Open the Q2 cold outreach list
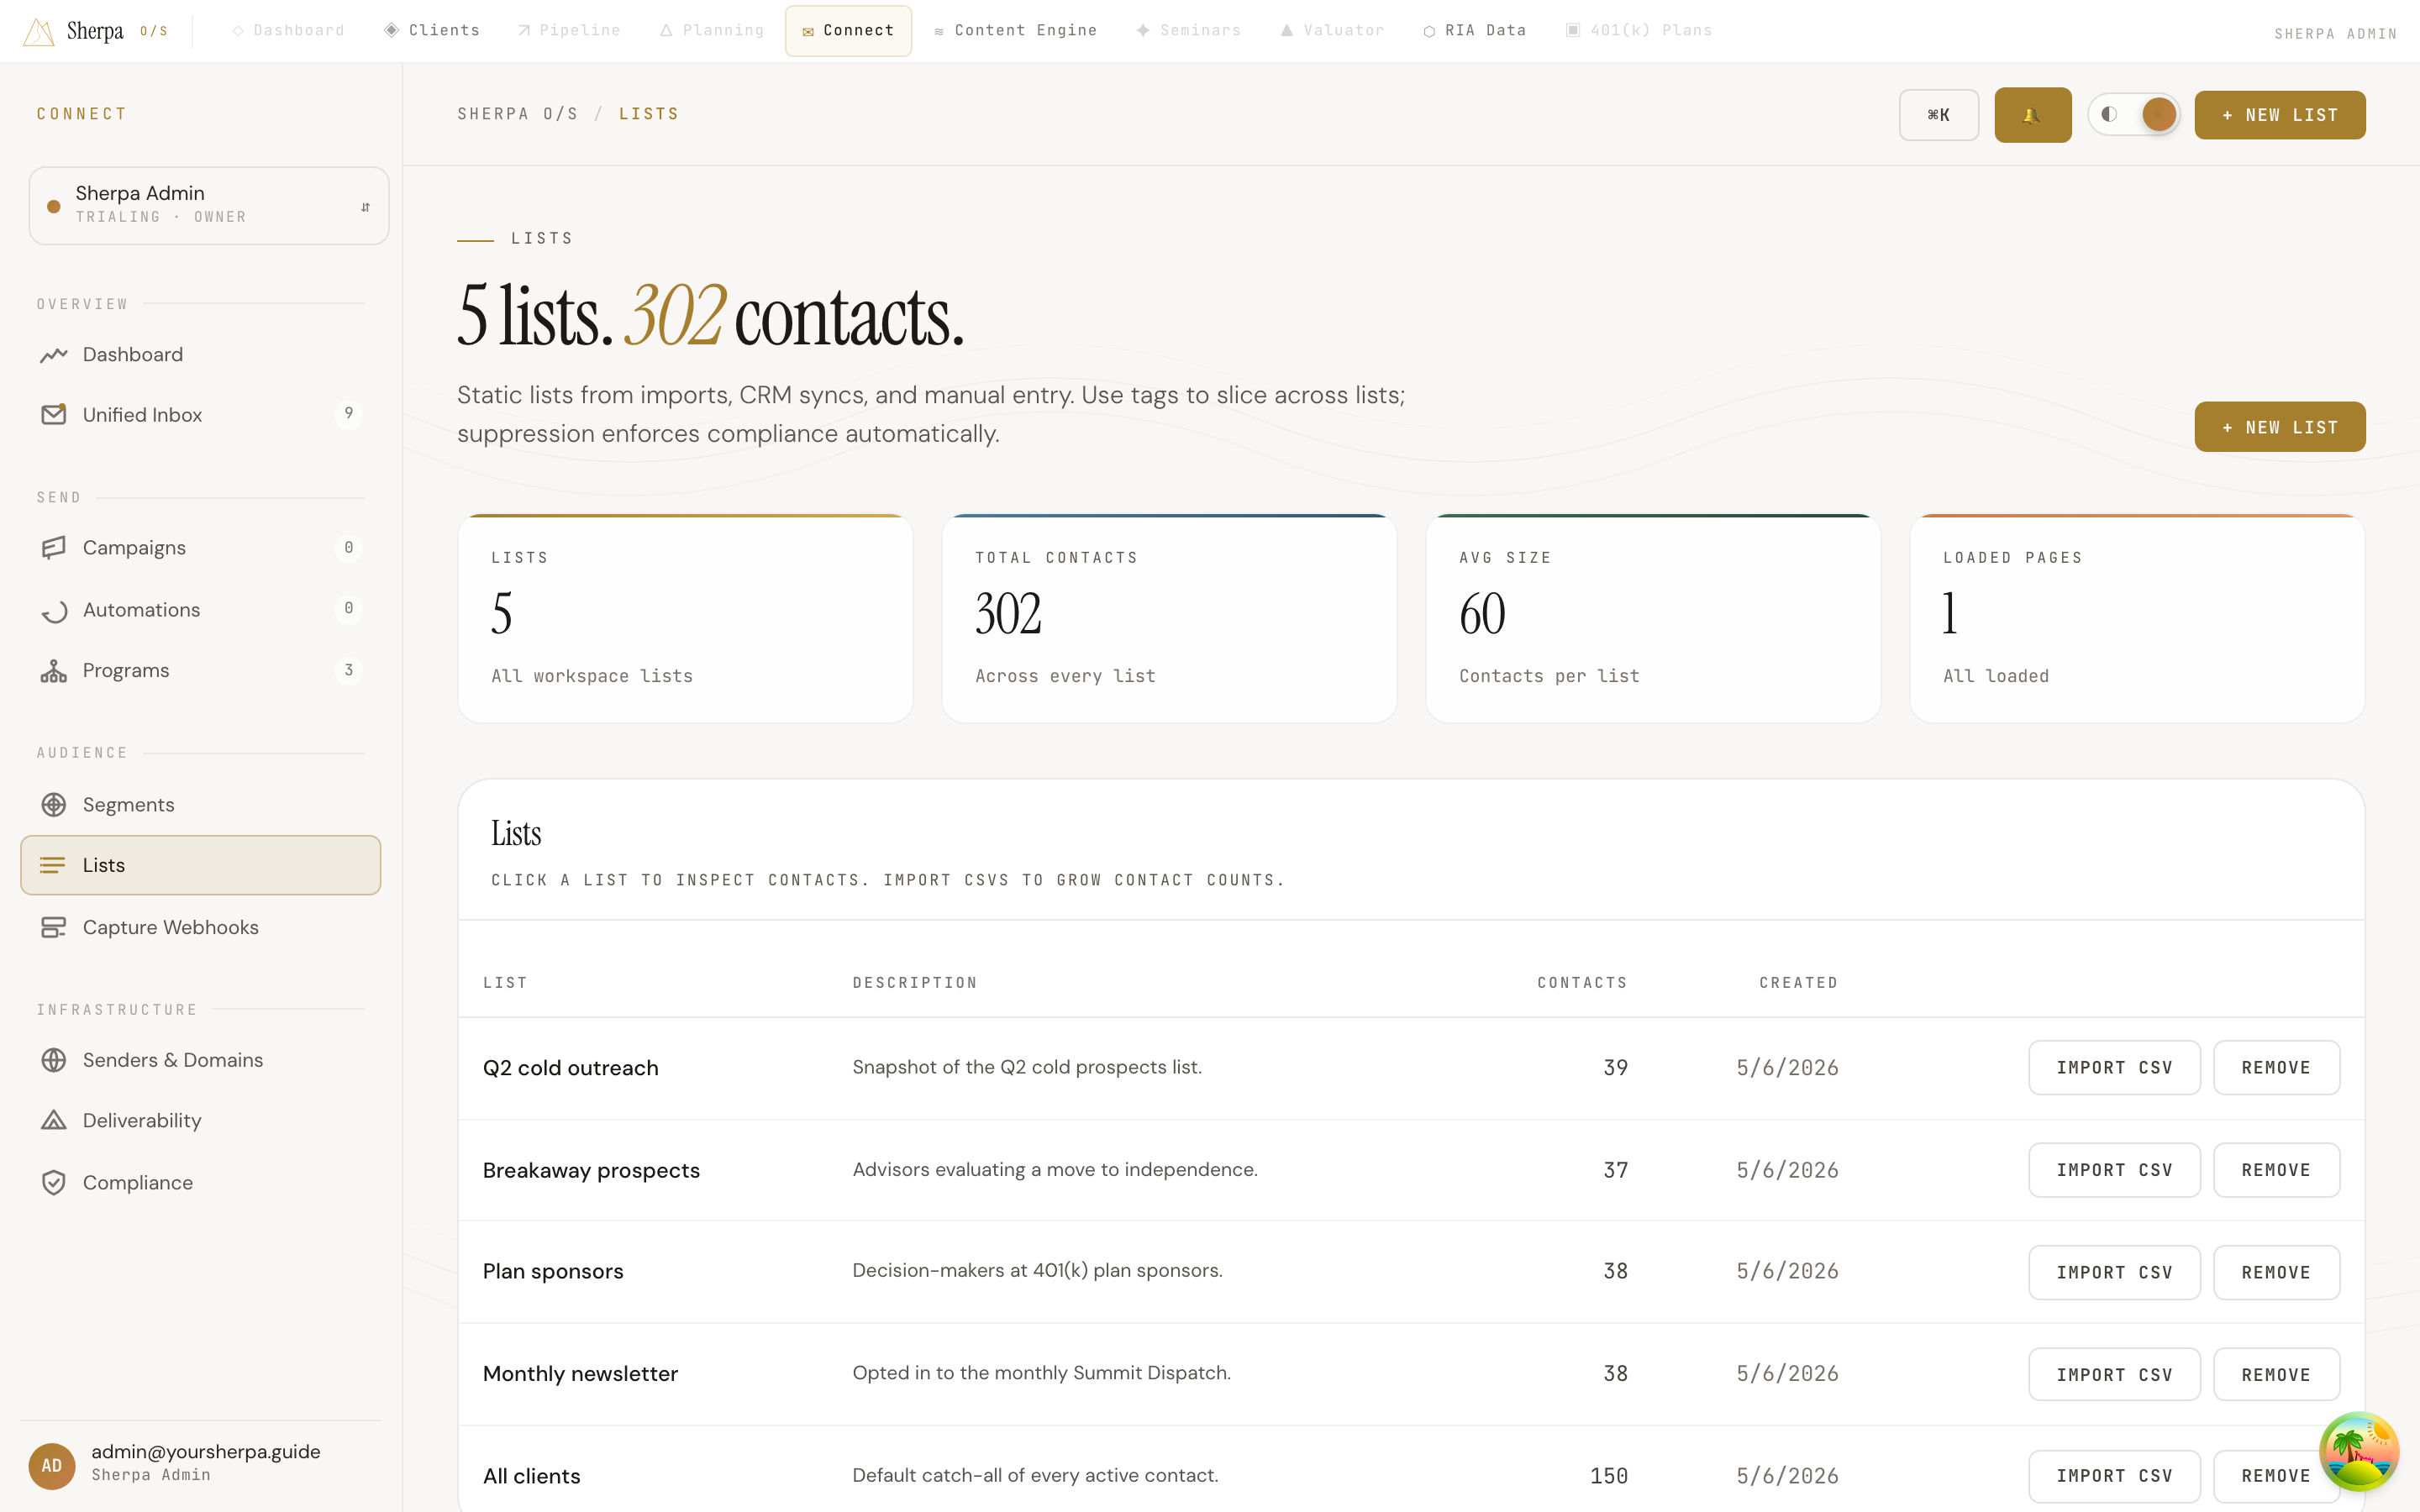The width and height of the screenshot is (2420, 1512). point(570,1067)
